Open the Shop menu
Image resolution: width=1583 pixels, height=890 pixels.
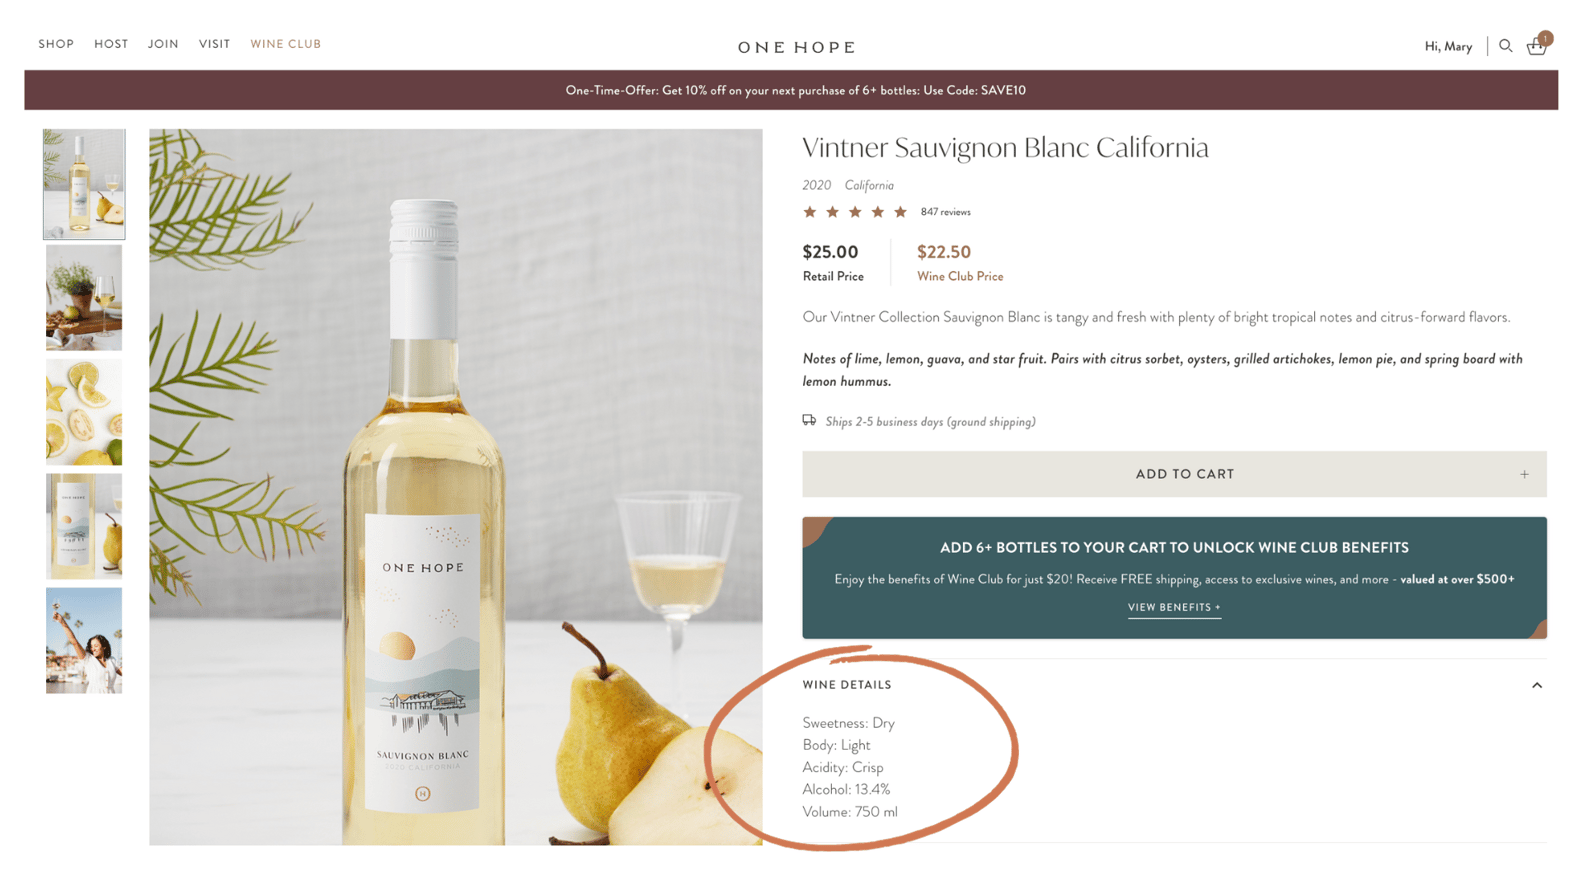pos(56,44)
